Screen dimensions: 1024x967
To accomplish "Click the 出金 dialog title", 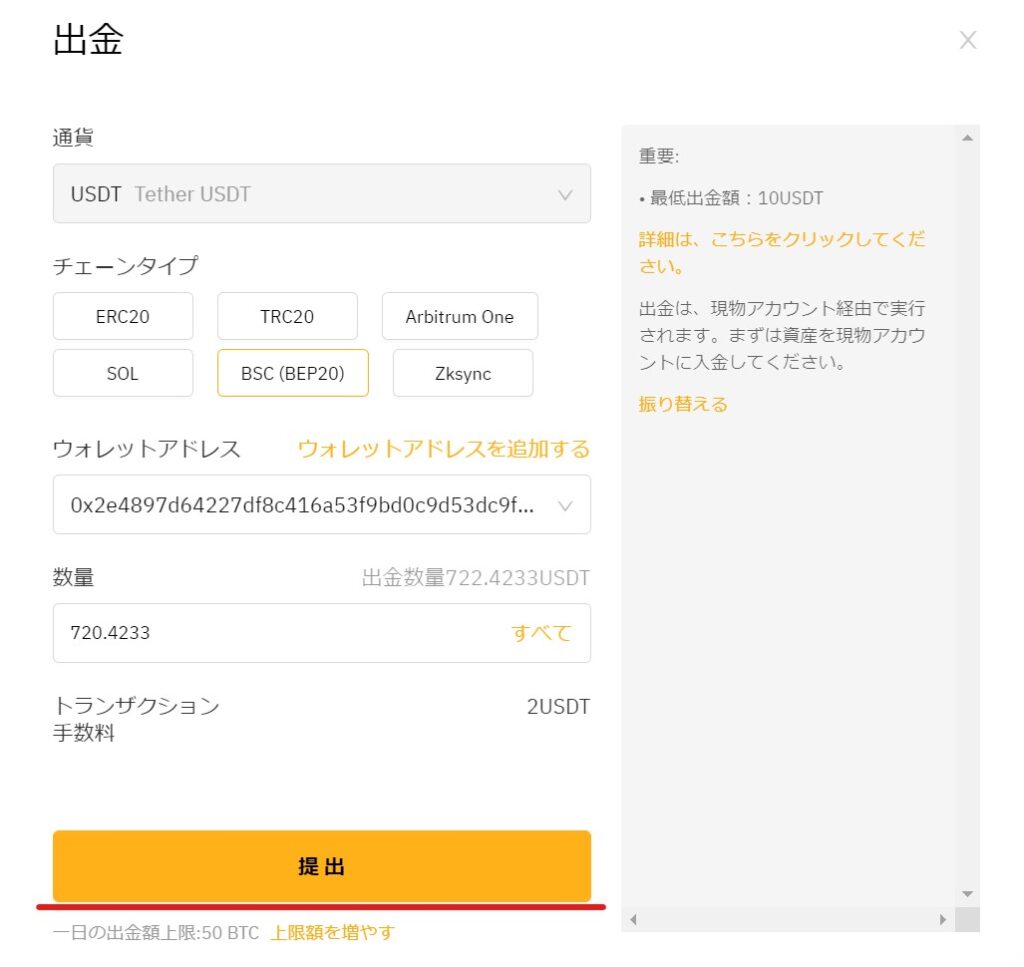I will 88,39.
